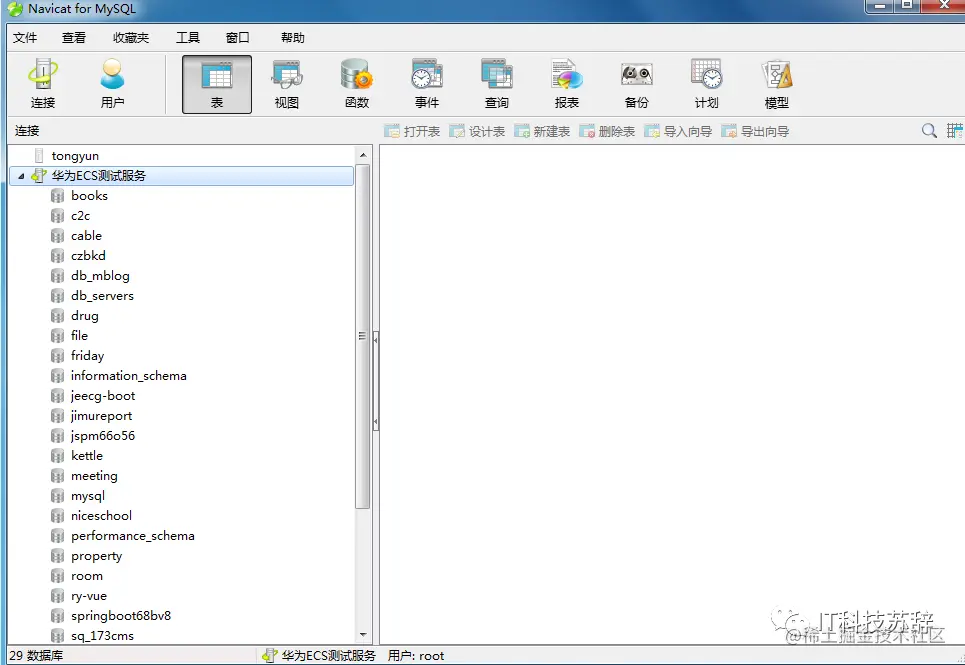The image size is (965, 665).
Task: Click the '用户: root' status text
Action: [415, 656]
